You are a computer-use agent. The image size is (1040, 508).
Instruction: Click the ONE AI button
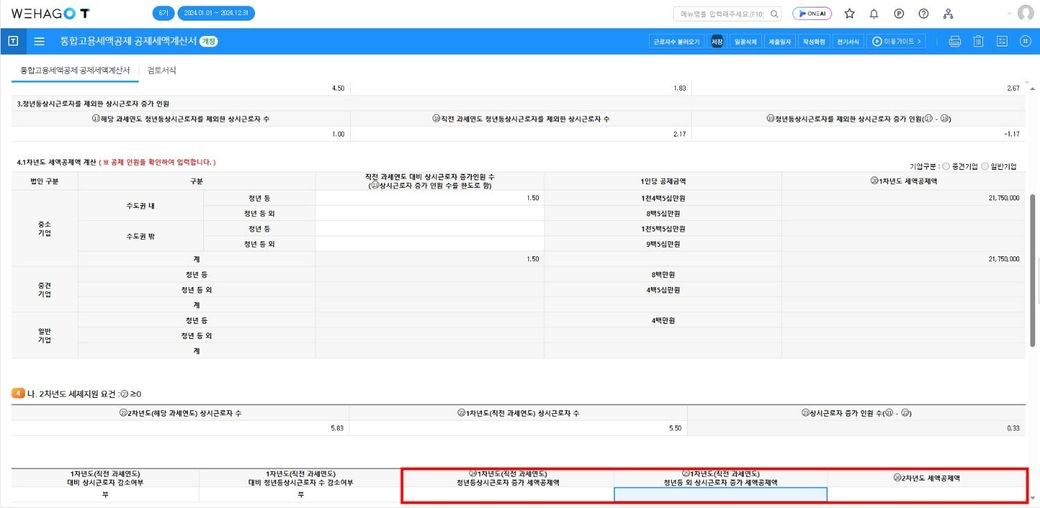[811, 13]
